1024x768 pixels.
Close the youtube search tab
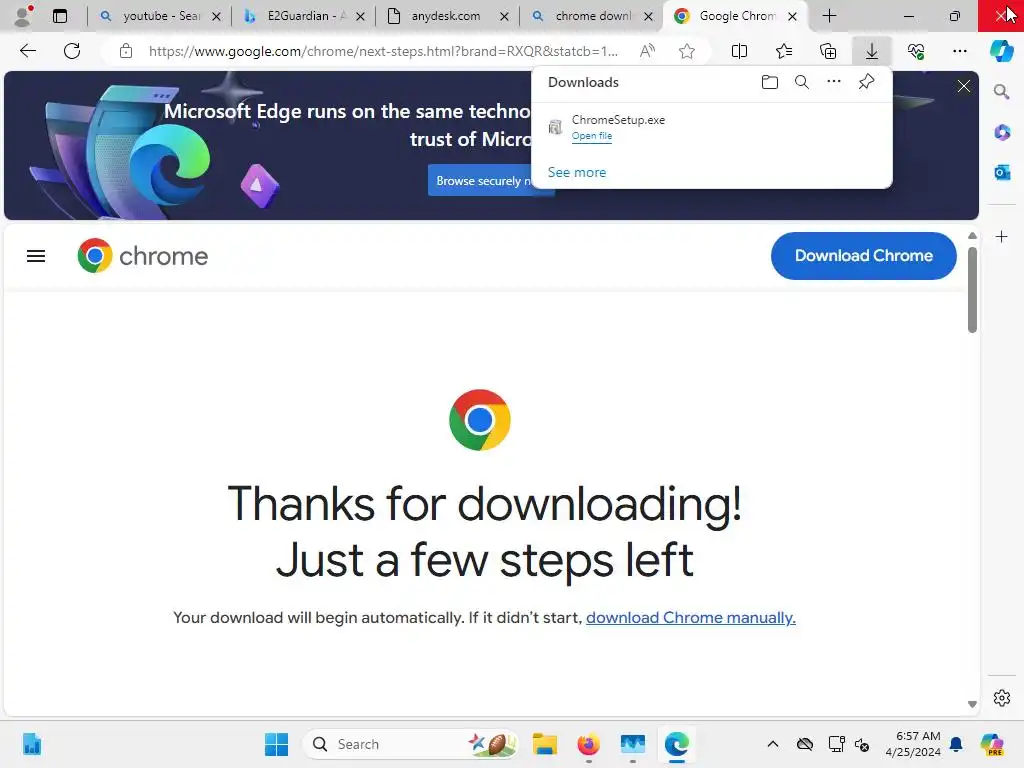216,16
